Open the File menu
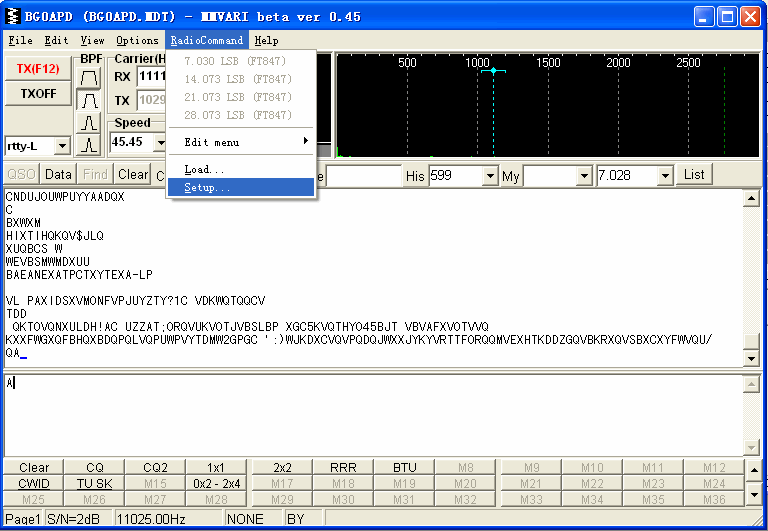 tap(21, 40)
